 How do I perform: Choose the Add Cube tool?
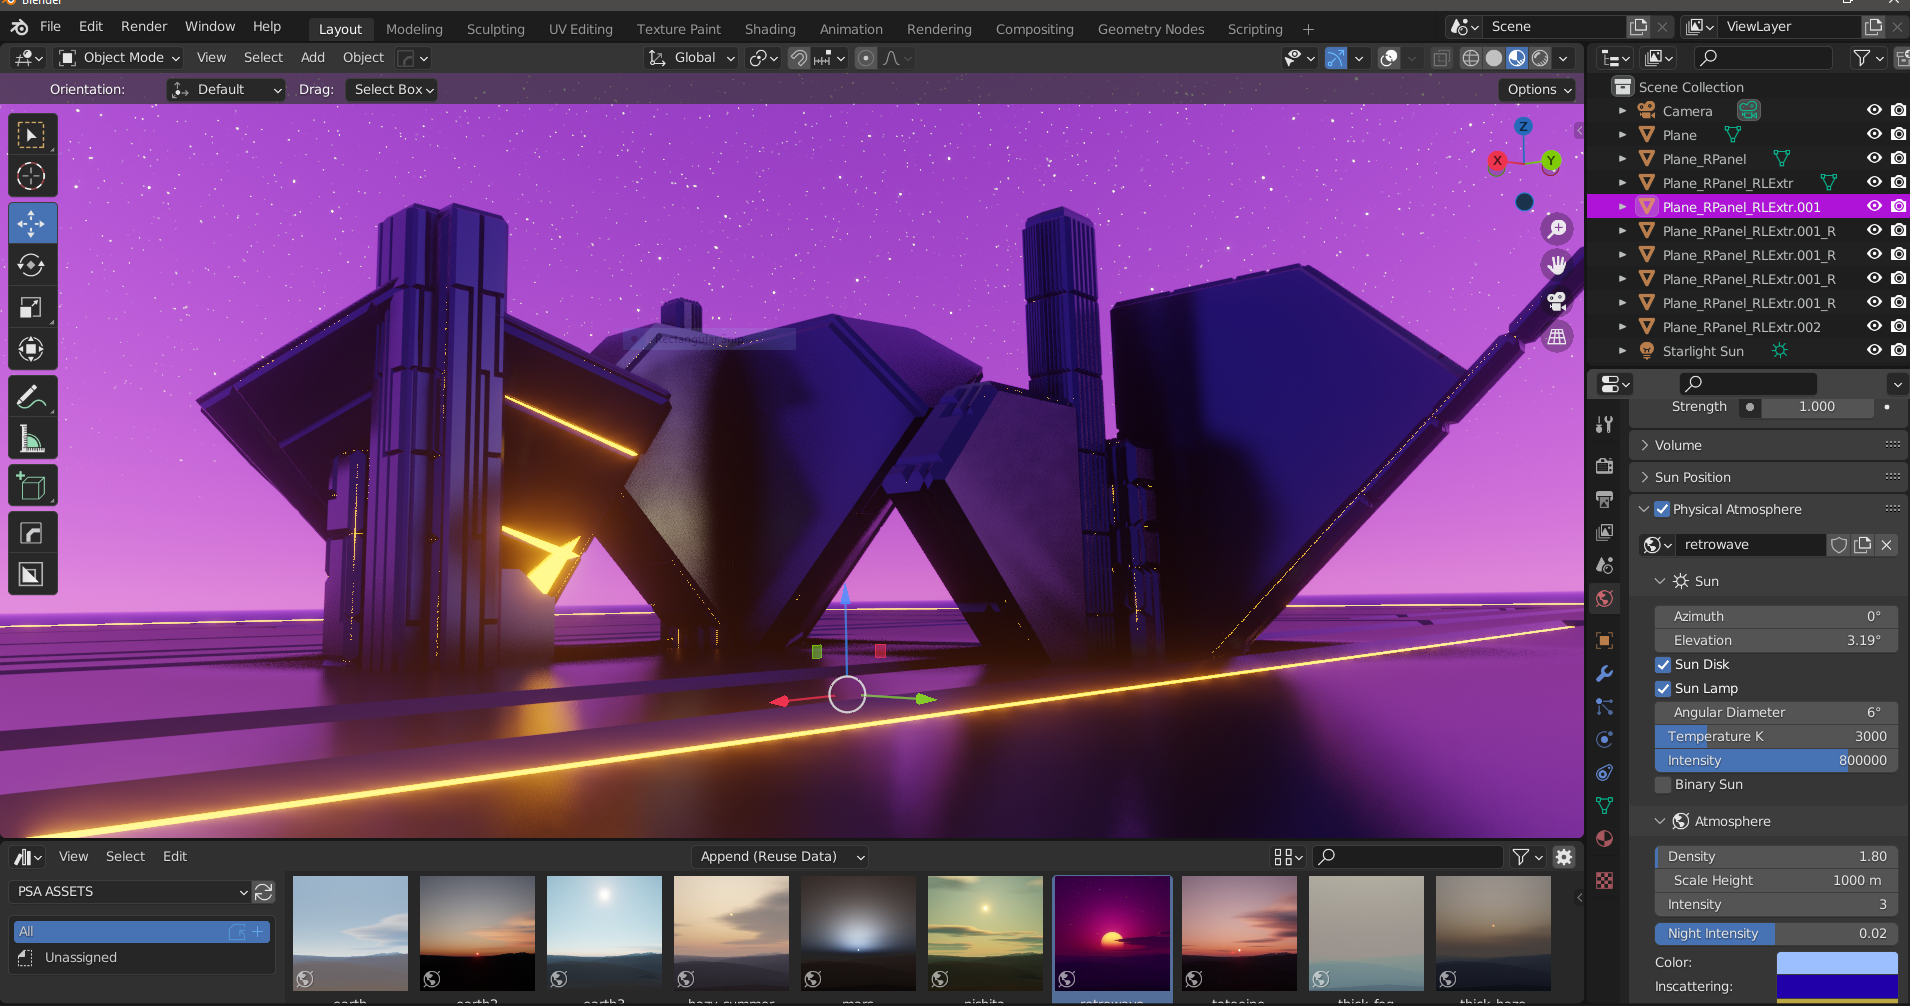pos(31,487)
